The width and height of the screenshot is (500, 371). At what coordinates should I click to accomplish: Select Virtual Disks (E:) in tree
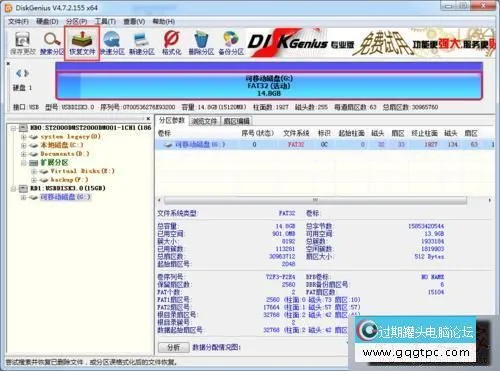coord(82,171)
